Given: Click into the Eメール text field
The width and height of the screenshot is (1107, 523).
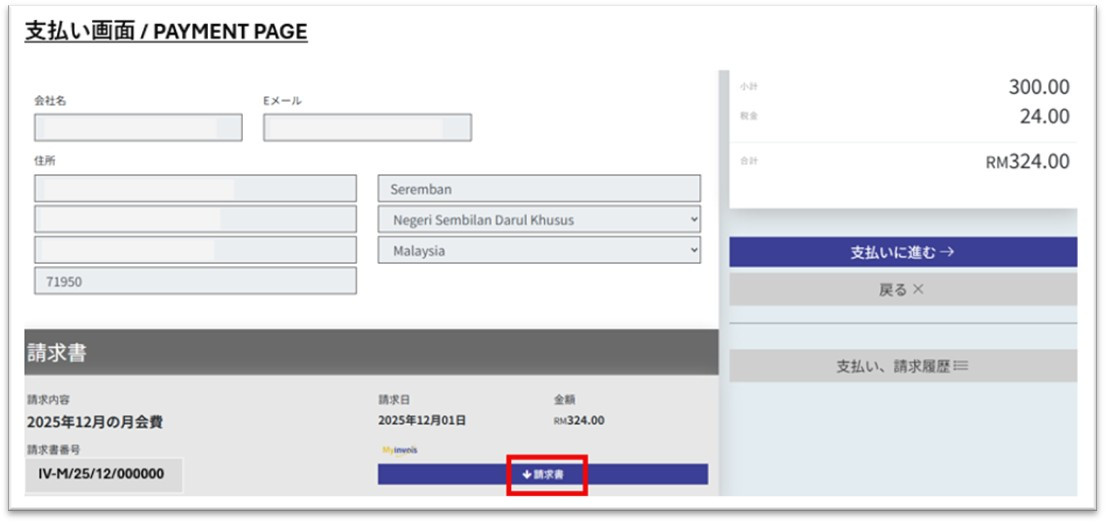Looking at the screenshot, I should [x=367, y=128].
